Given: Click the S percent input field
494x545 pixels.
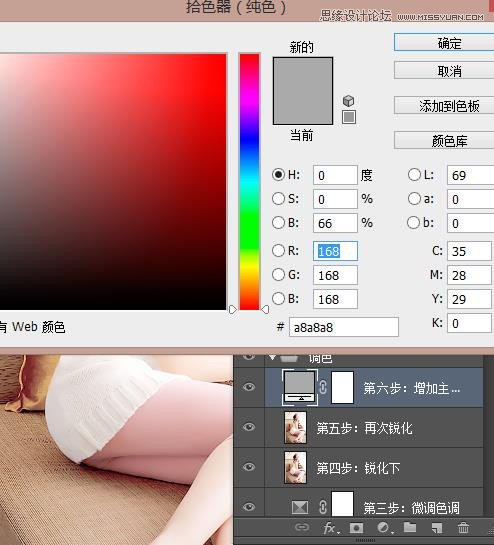Looking at the screenshot, I should click(x=335, y=199).
